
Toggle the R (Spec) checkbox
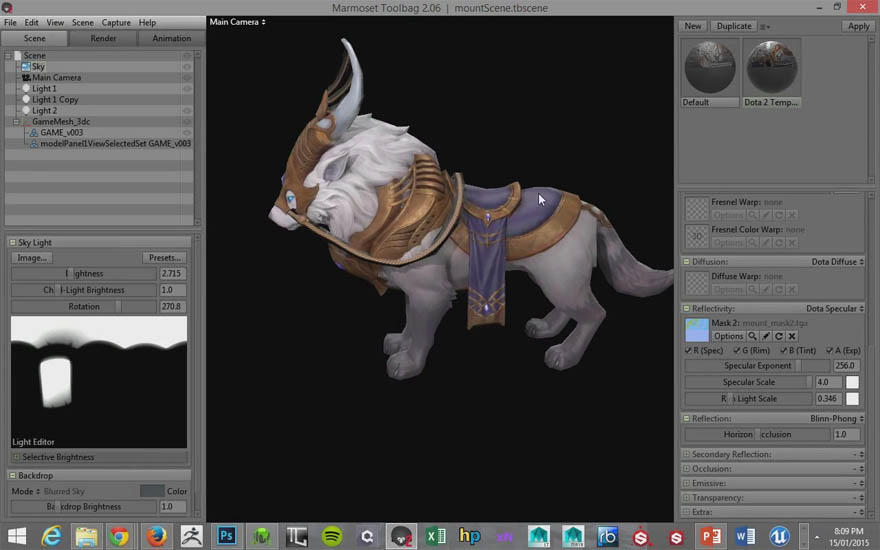[x=688, y=350]
